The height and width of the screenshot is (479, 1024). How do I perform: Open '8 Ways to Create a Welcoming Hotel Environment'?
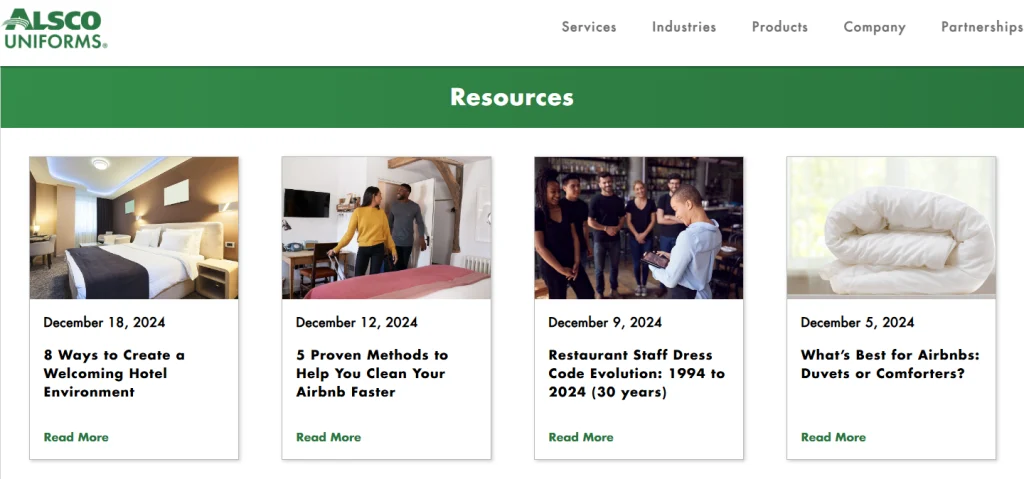click(x=114, y=373)
